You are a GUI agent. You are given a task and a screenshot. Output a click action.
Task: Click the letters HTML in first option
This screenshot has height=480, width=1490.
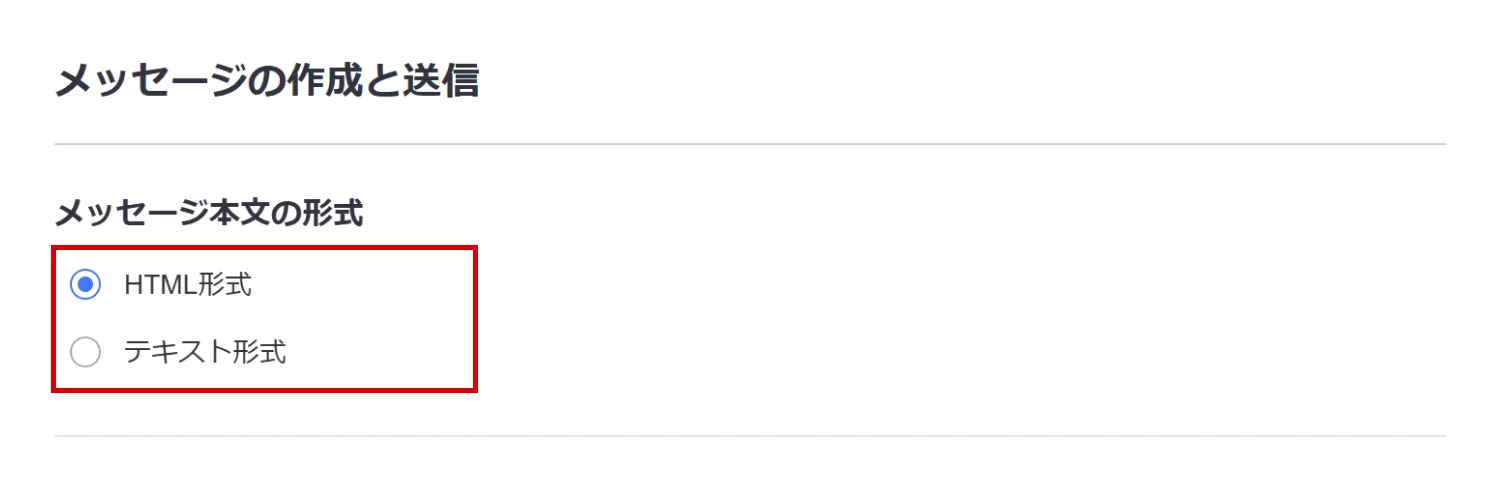click(155, 285)
